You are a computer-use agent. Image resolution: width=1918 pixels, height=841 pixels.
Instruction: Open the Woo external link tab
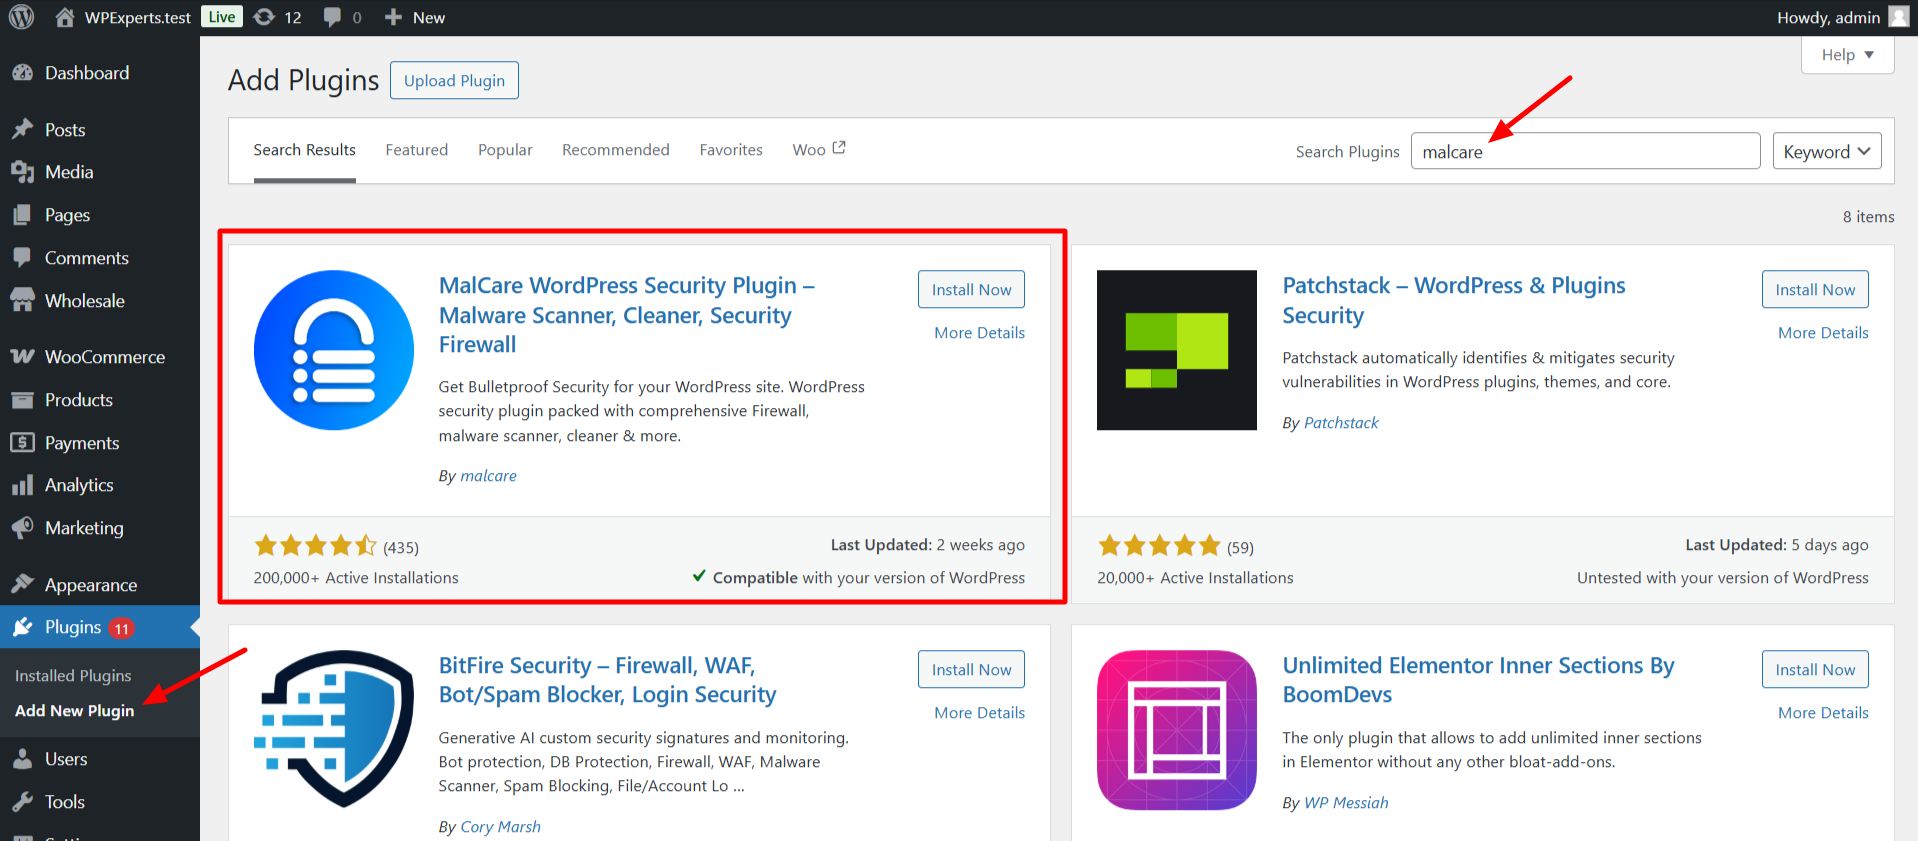click(x=818, y=150)
